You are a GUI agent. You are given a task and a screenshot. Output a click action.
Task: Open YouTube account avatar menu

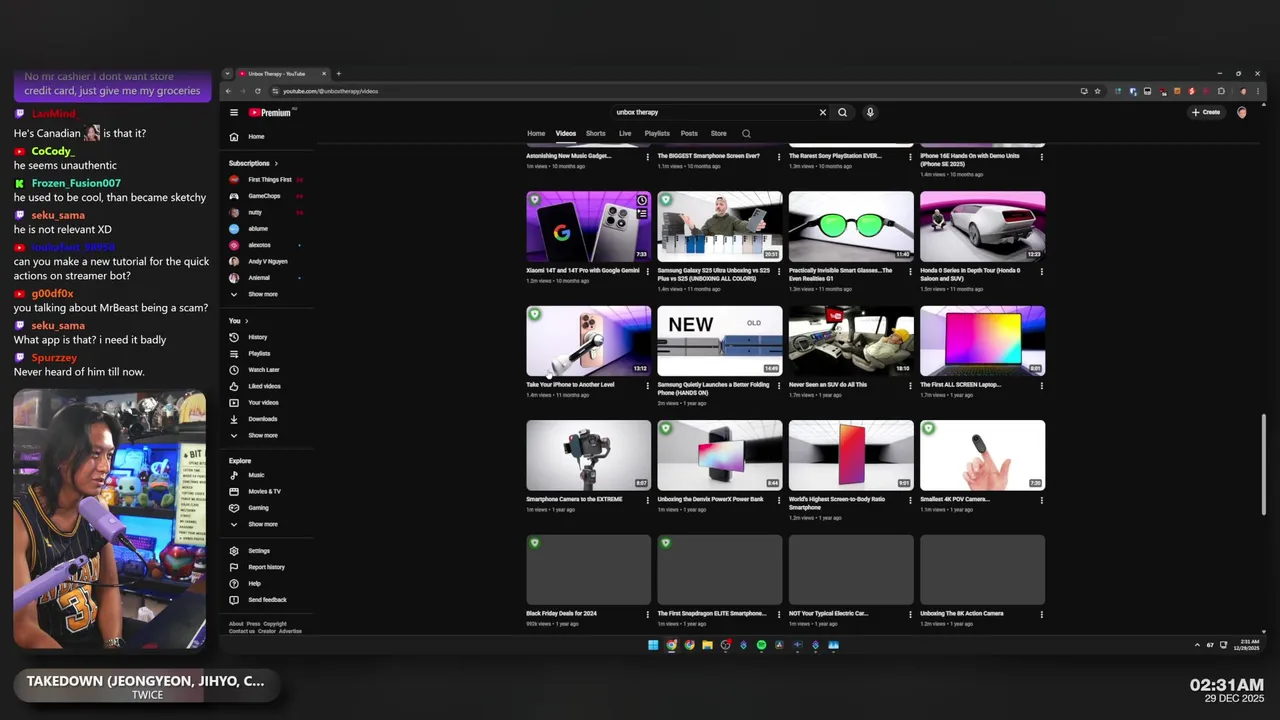1242,113
